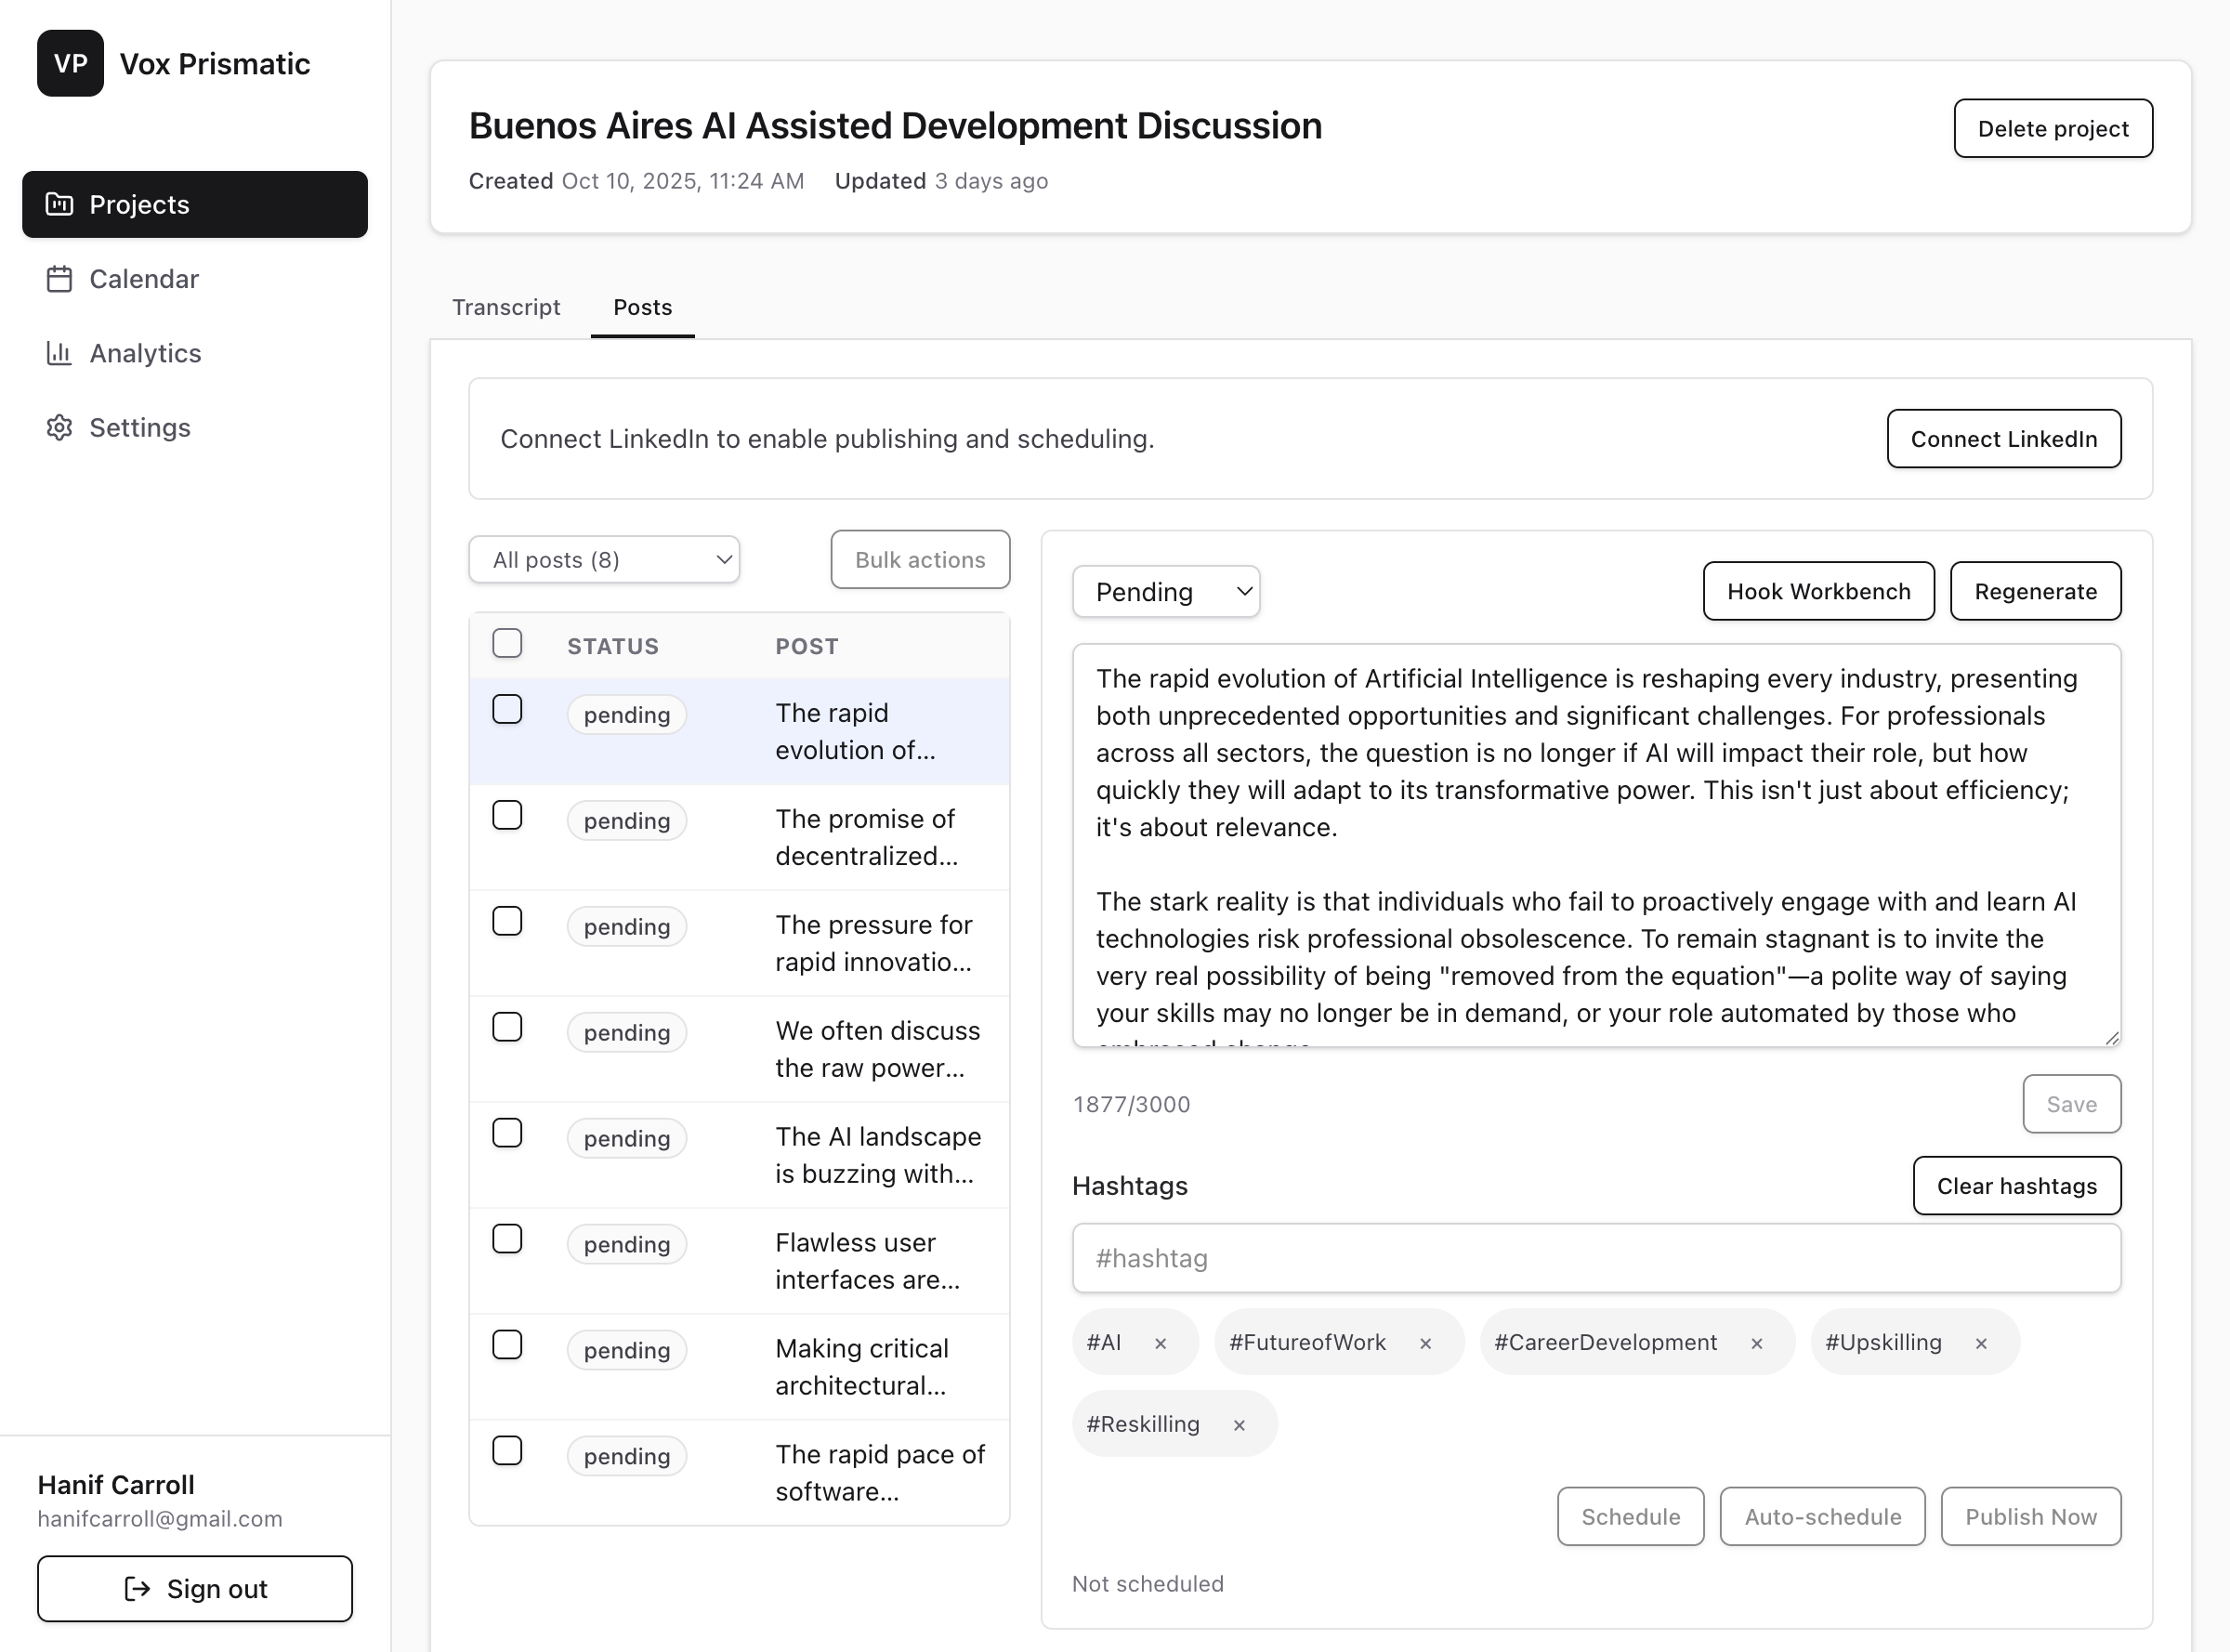Select the Calendar icon in the sidebar
Image resolution: width=2230 pixels, height=1652 pixels.
(59, 279)
